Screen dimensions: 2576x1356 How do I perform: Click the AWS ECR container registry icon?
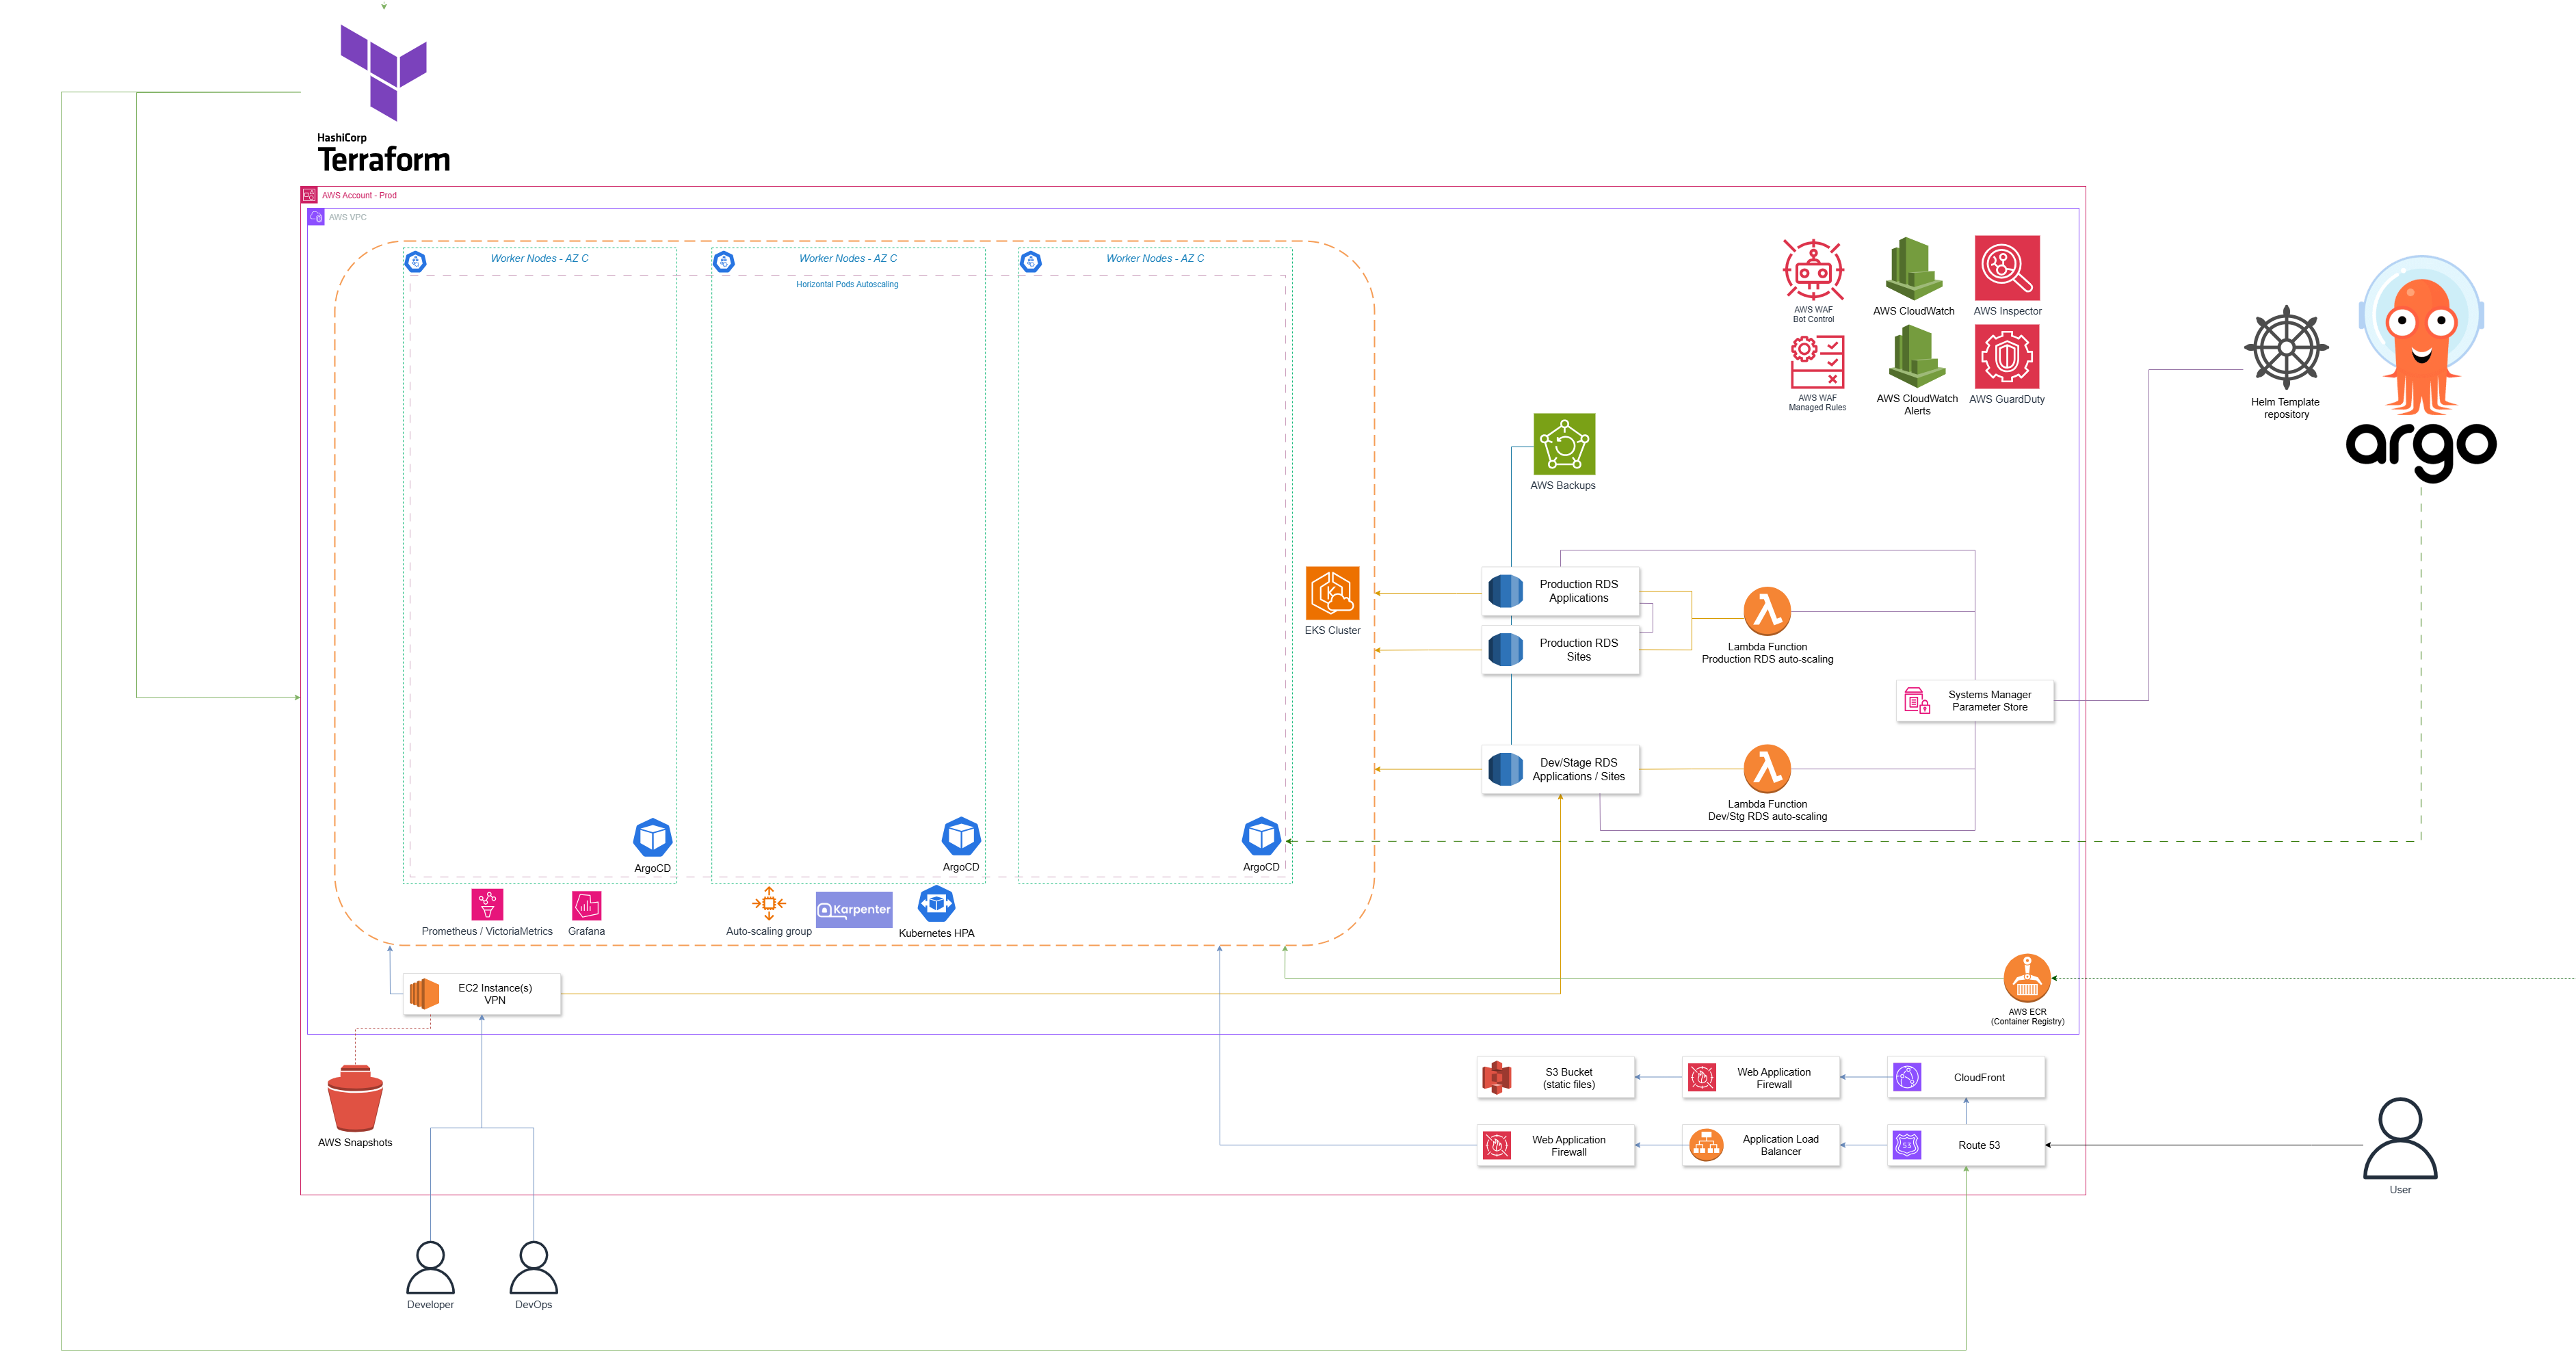2027,978
